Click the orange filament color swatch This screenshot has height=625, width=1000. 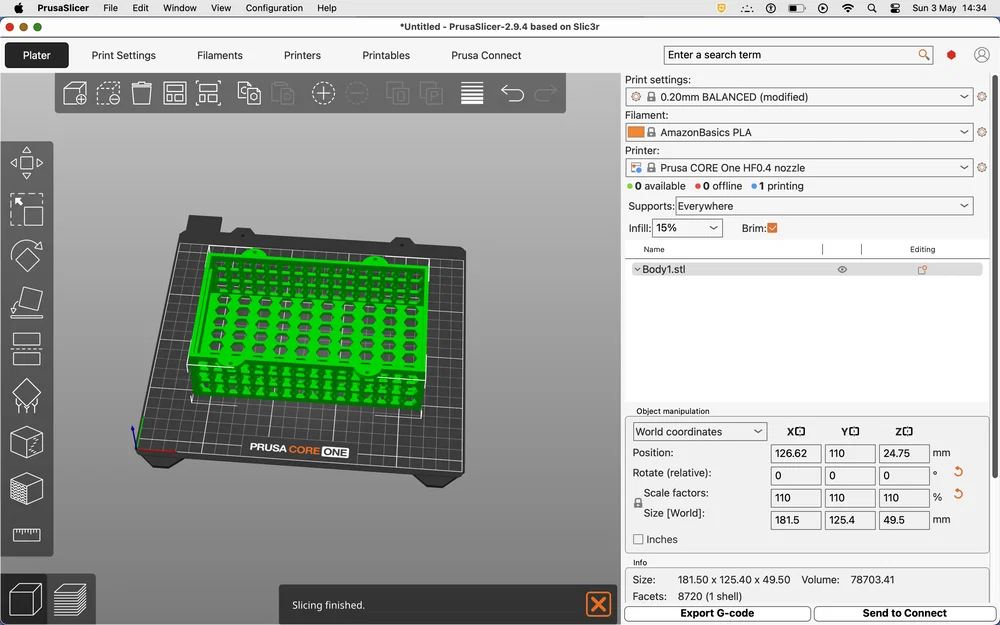[636, 132]
